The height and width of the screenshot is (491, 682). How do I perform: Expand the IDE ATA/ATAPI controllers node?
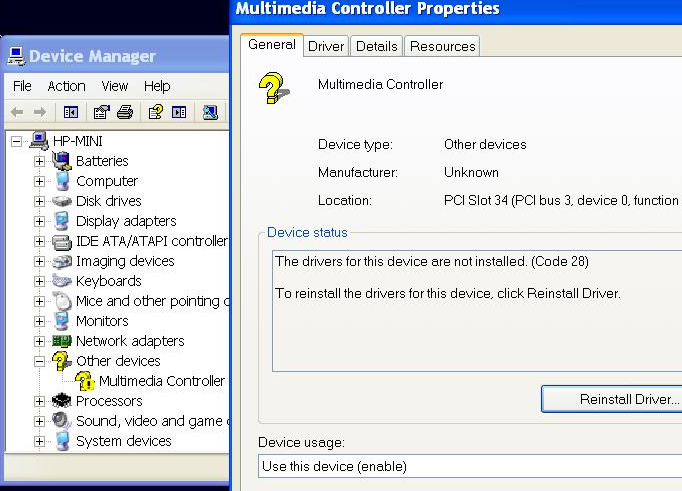[x=39, y=241]
